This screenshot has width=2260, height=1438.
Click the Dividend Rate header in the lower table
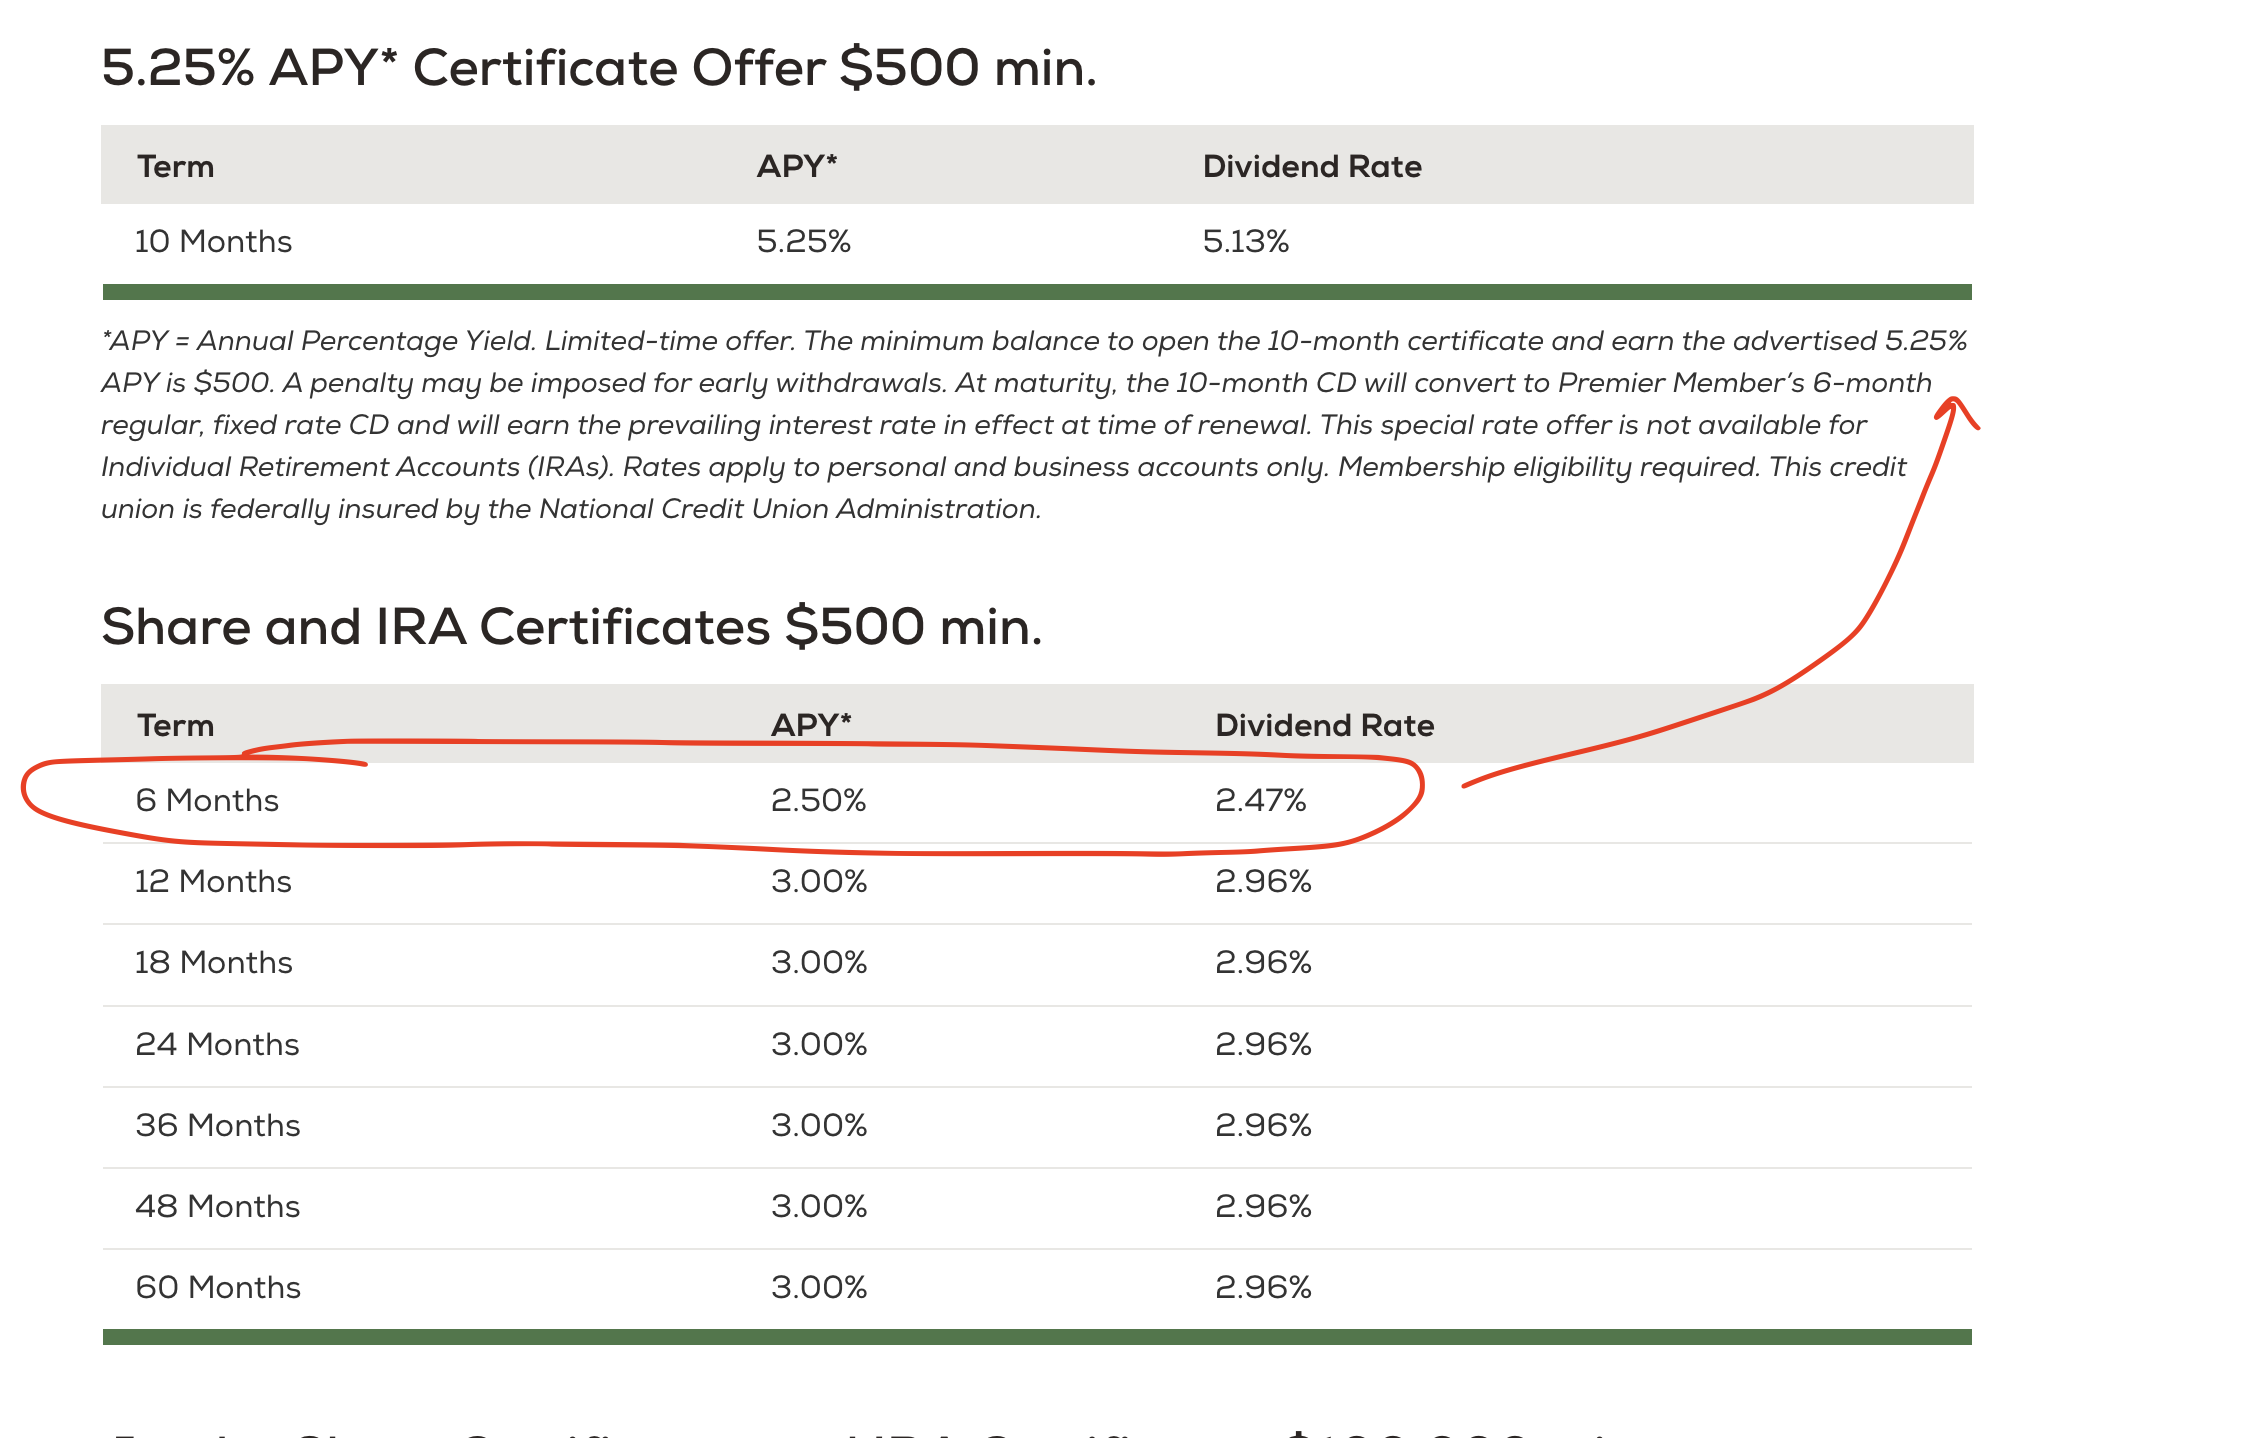coord(1324,726)
